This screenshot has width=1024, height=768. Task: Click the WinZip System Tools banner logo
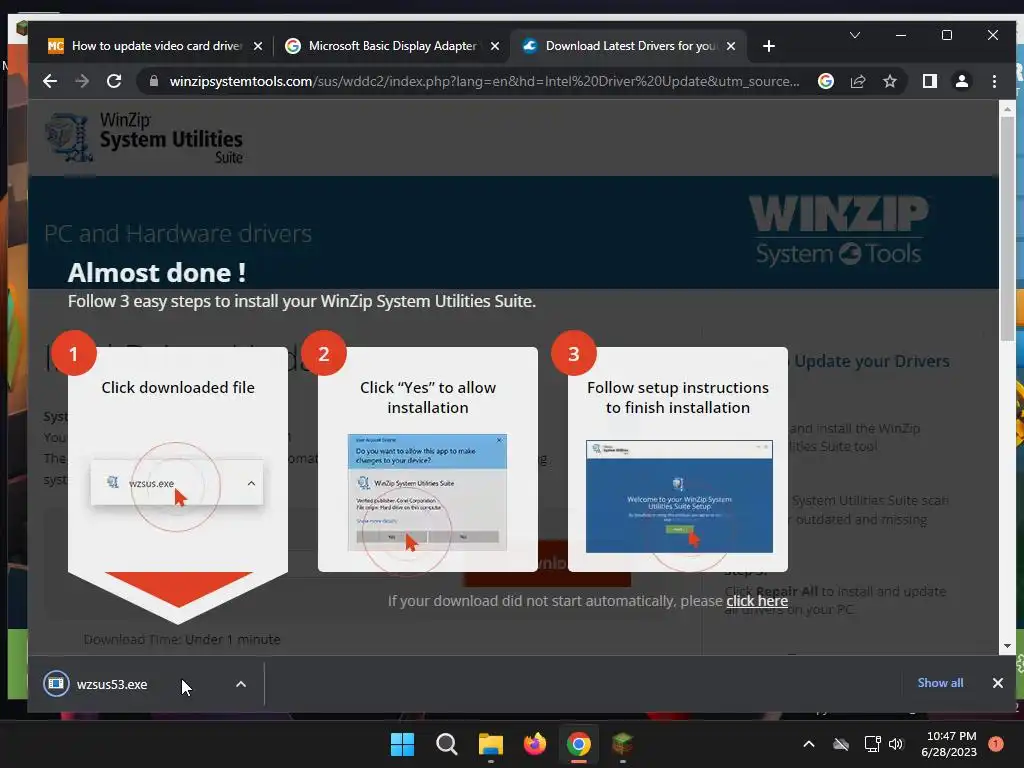pos(839,230)
